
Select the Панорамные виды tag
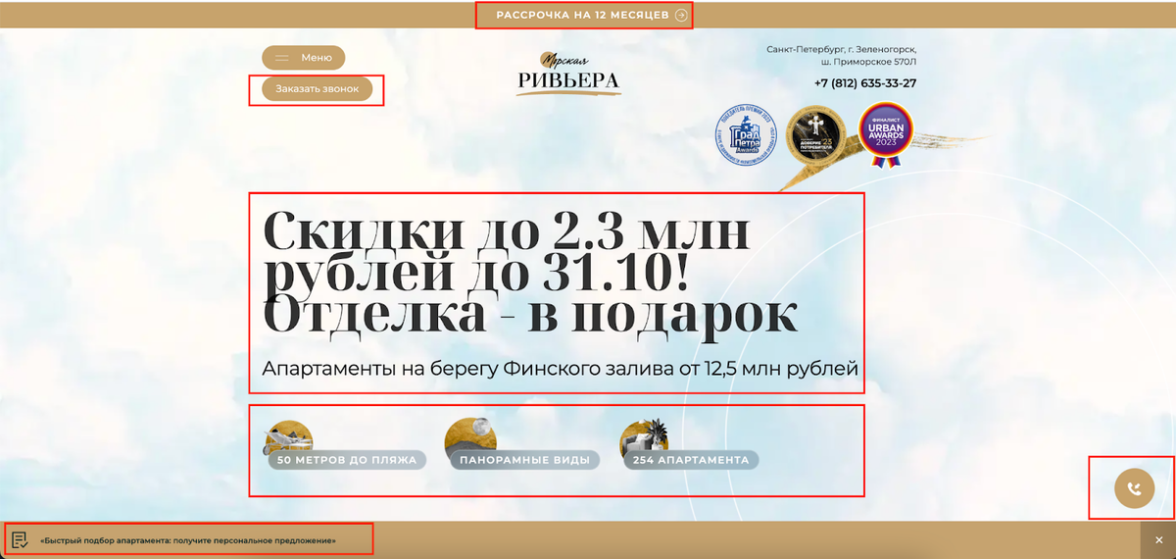click(524, 460)
